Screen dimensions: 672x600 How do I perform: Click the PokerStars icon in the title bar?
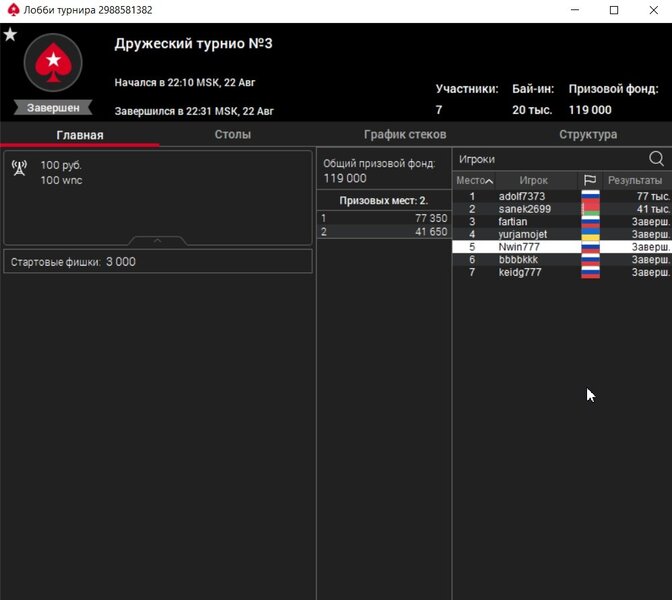pos(11,10)
